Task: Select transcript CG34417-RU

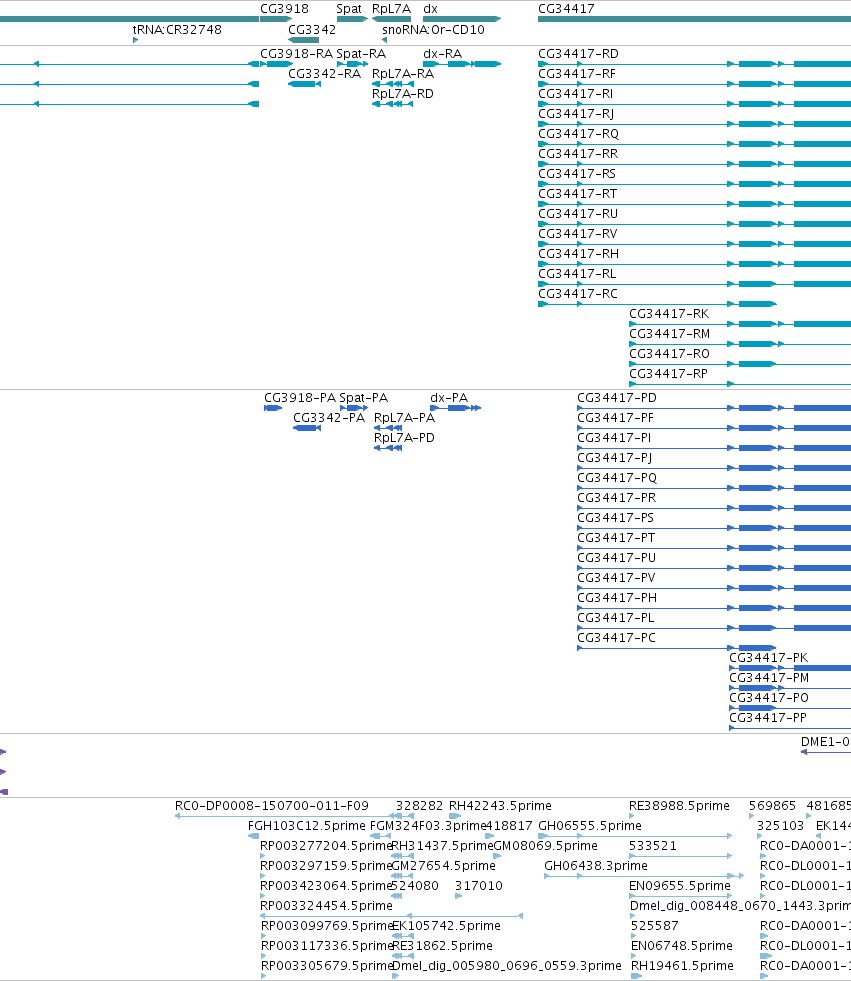Action: click(578, 214)
